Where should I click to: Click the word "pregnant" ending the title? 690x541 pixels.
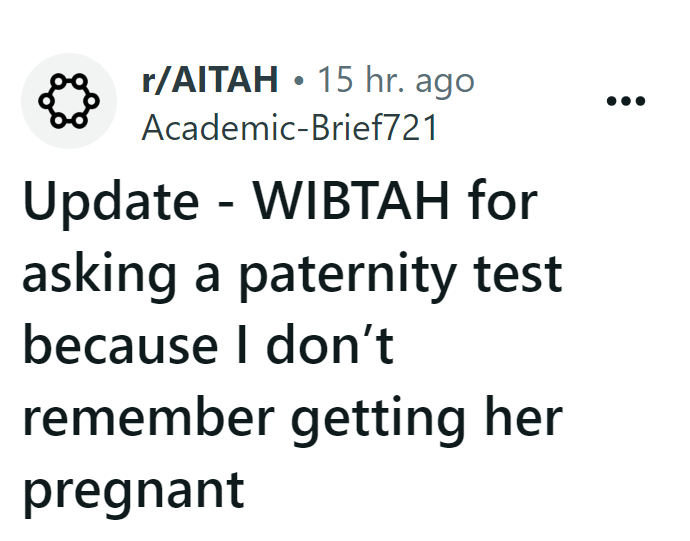(133, 489)
